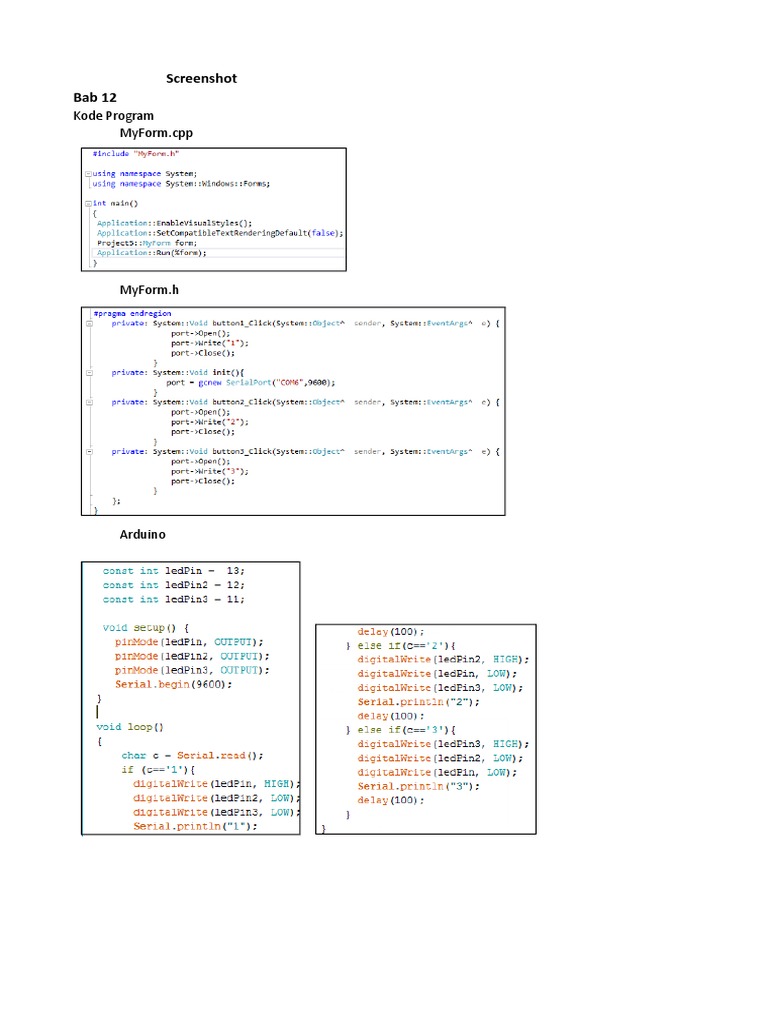The width and height of the screenshot is (768, 1024).
Task: Click the 'Kode Program' label
Action: (x=113, y=116)
